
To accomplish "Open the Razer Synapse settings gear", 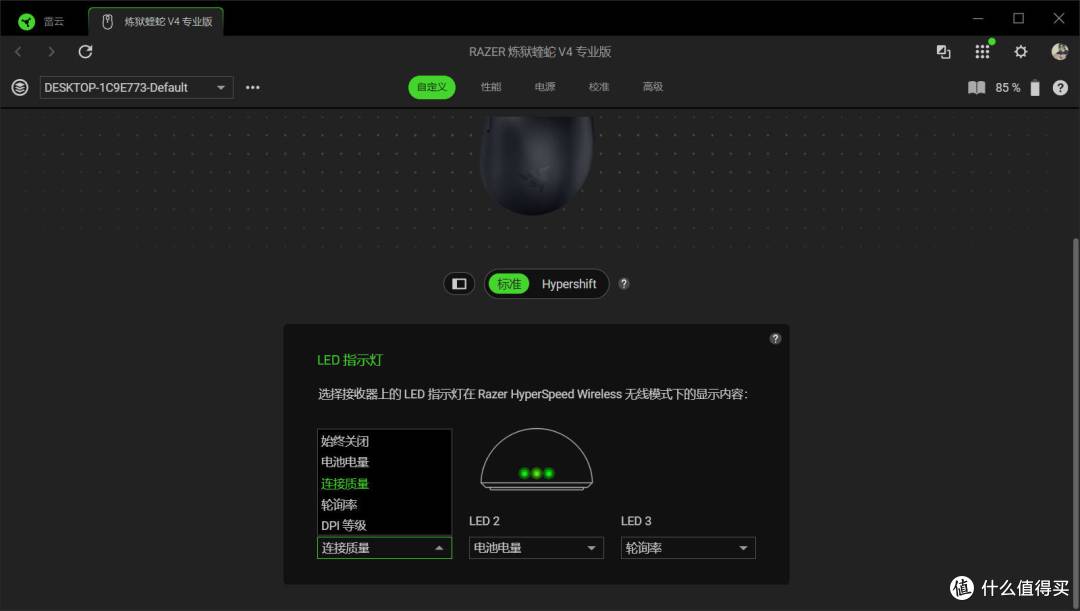I will tap(1020, 51).
